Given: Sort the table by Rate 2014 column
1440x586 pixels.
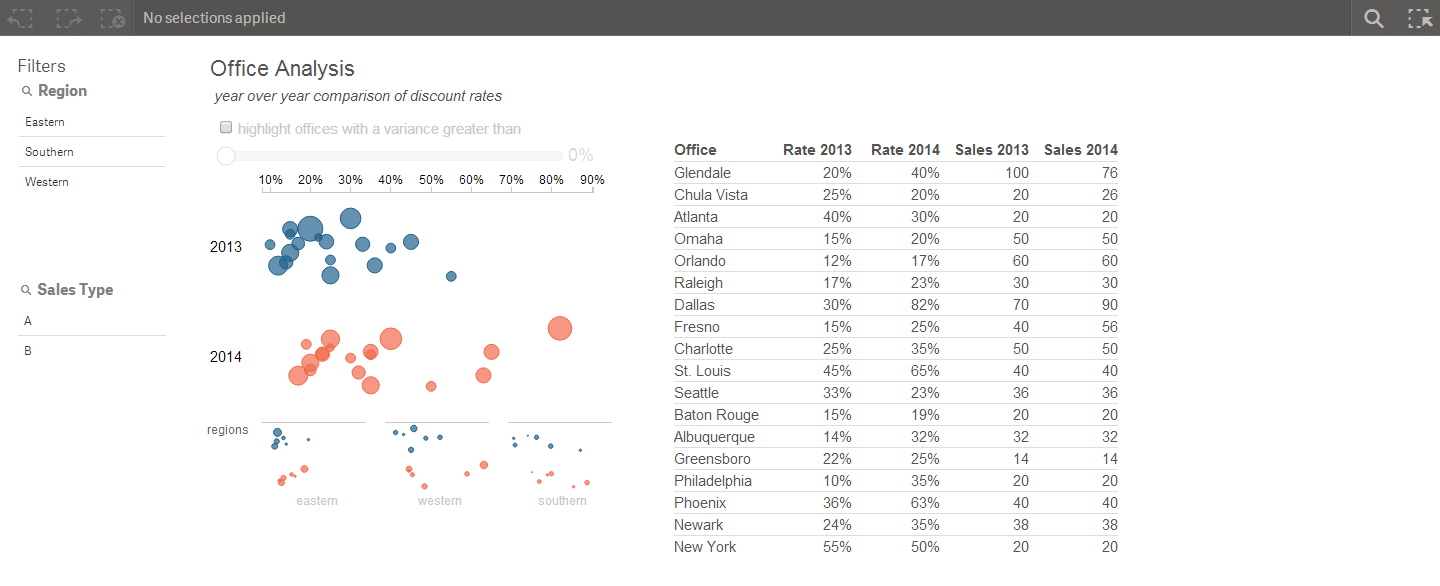Looking at the screenshot, I should tap(905, 149).
